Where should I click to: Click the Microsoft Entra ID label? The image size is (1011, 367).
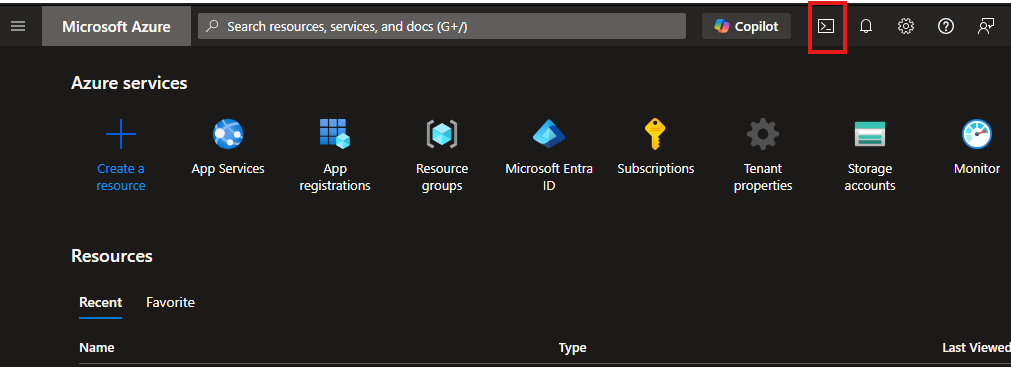pyautogui.click(x=549, y=177)
